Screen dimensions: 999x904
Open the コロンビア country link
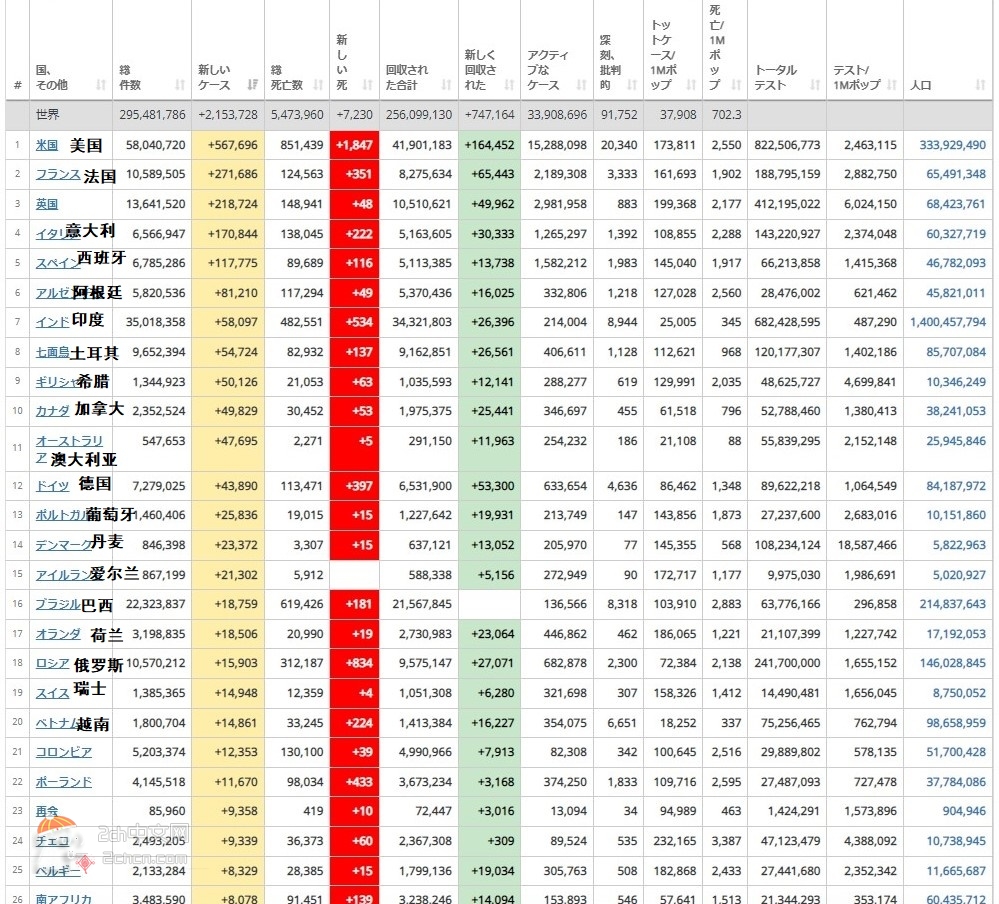pyautogui.click(x=64, y=752)
